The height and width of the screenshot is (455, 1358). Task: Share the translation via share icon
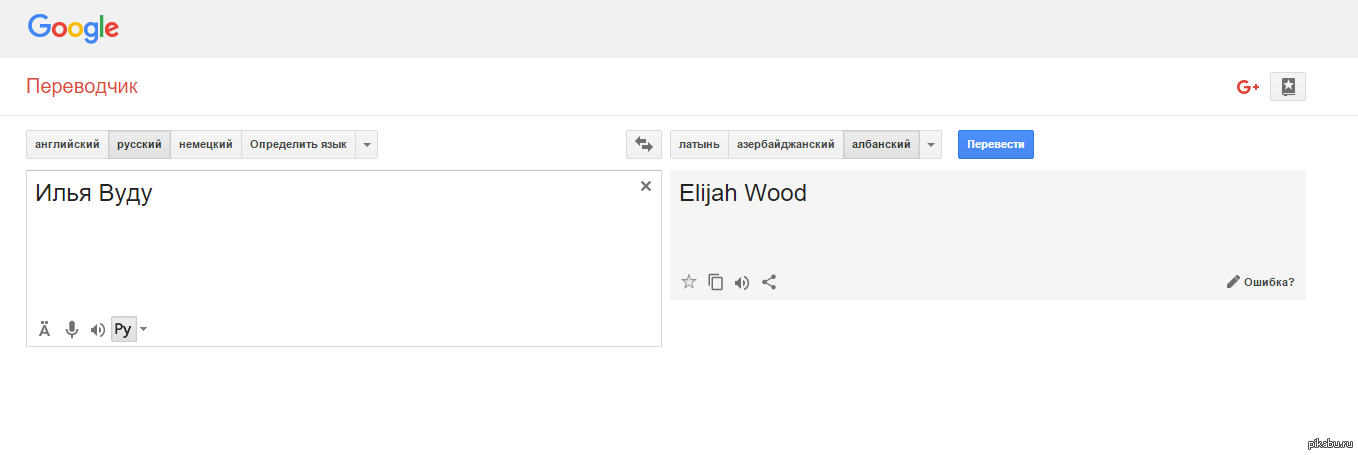coord(769,282)
